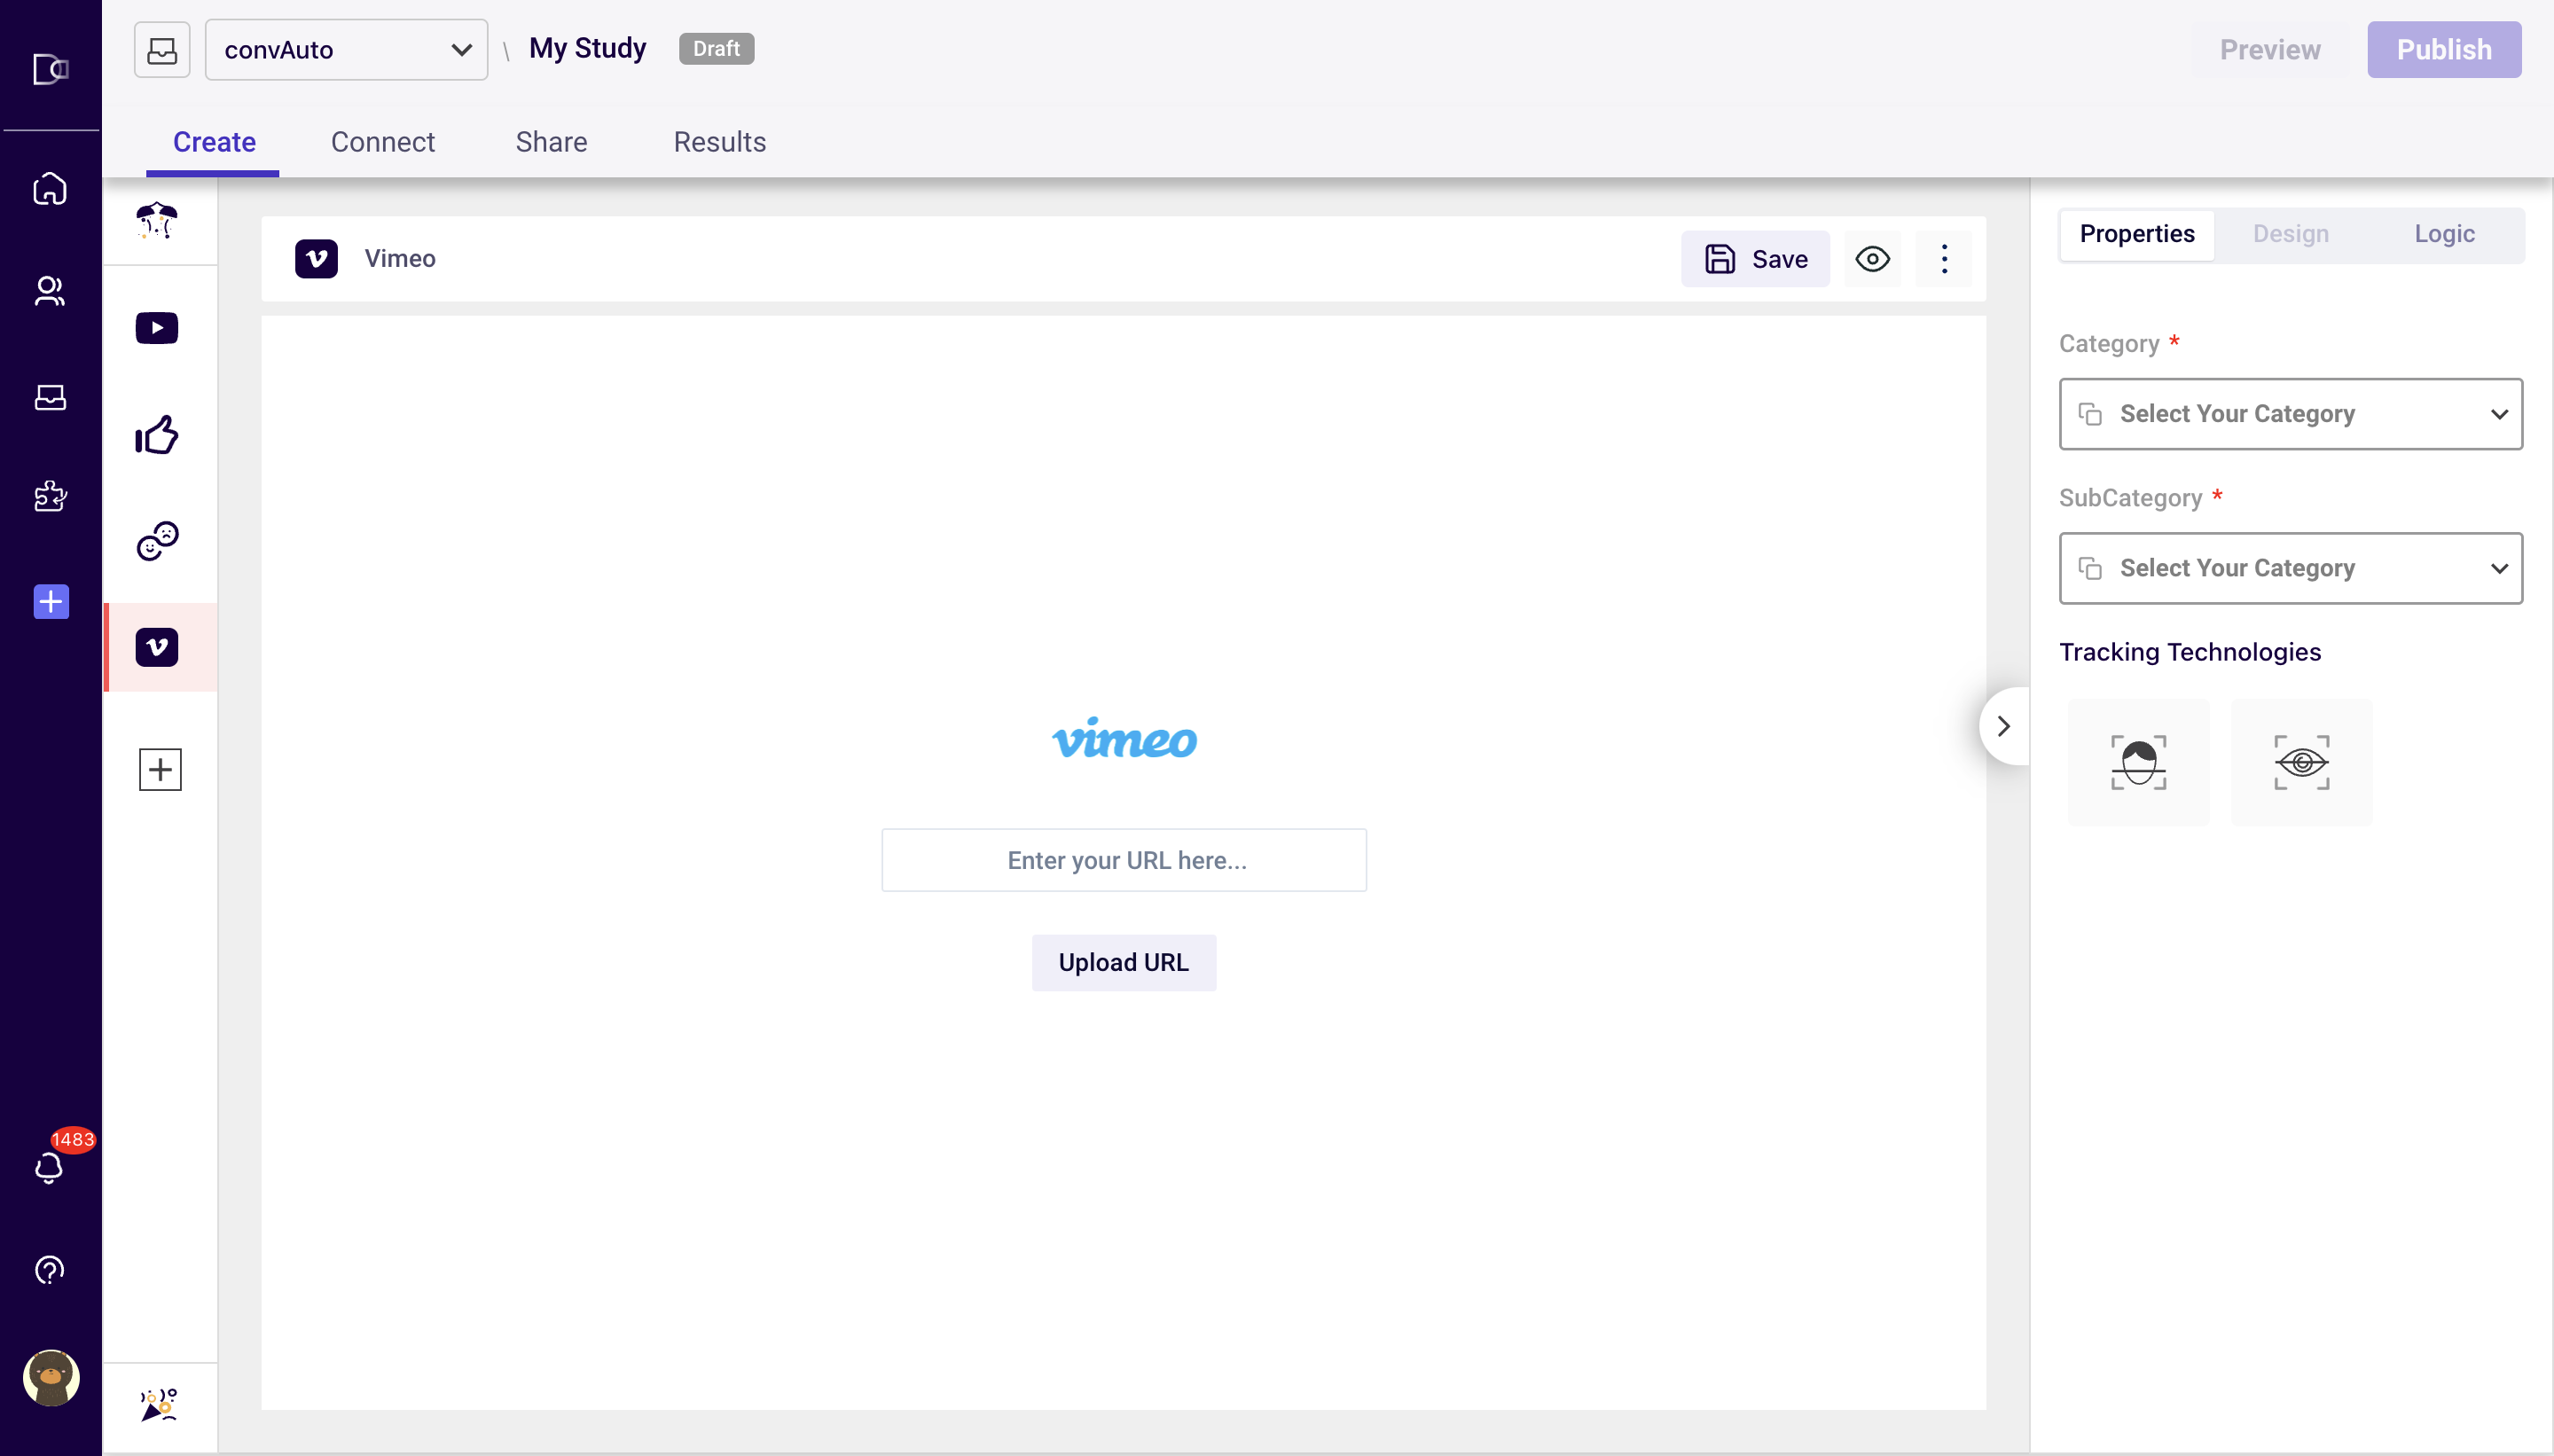Toggle the block preview eye icon
Screen dimensions: 2554x1456
(x=1872, y=259)
